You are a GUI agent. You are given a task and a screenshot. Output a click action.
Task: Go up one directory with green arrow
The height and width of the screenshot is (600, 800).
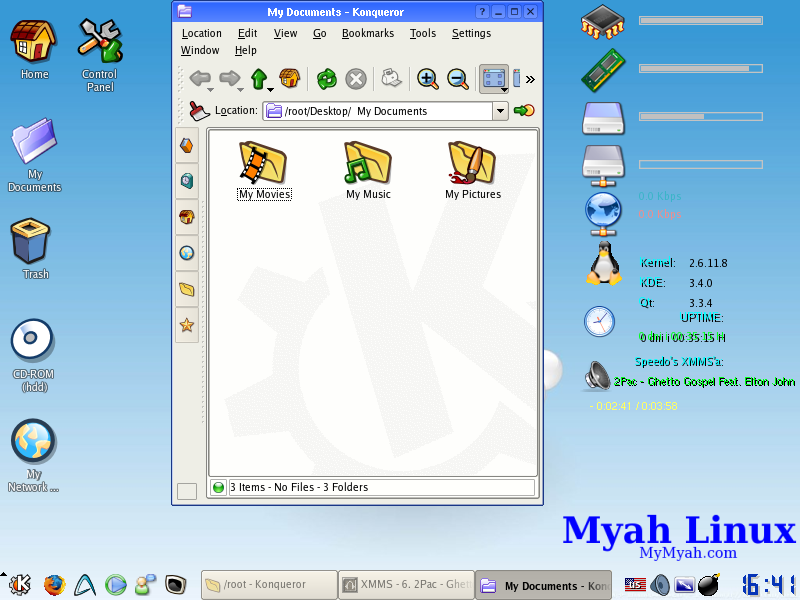tap(259, 79)
